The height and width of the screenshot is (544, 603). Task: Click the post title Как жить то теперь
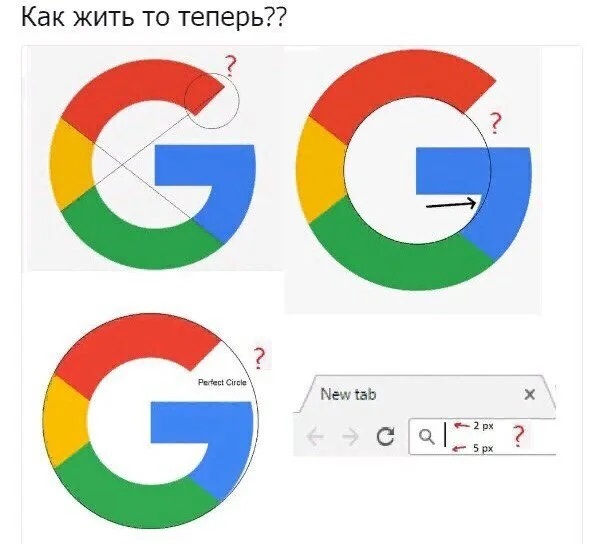(x=153, y=16)
